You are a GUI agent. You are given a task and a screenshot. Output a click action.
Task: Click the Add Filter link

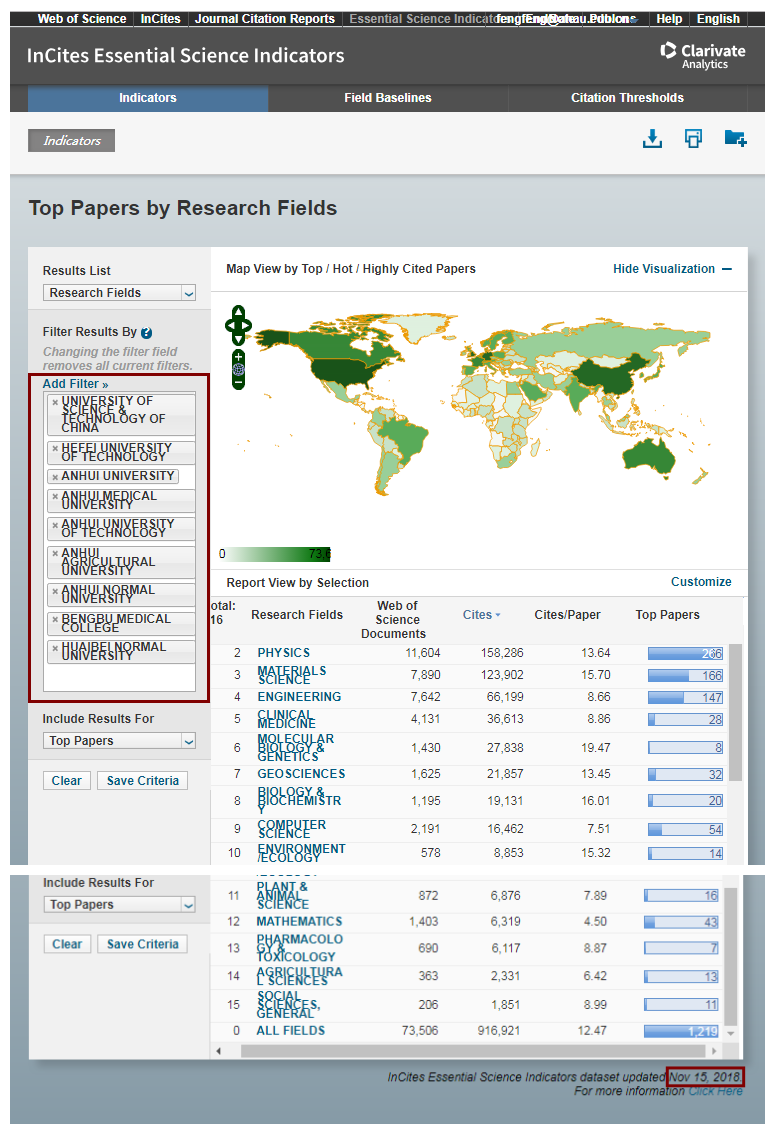pos(75,384)
